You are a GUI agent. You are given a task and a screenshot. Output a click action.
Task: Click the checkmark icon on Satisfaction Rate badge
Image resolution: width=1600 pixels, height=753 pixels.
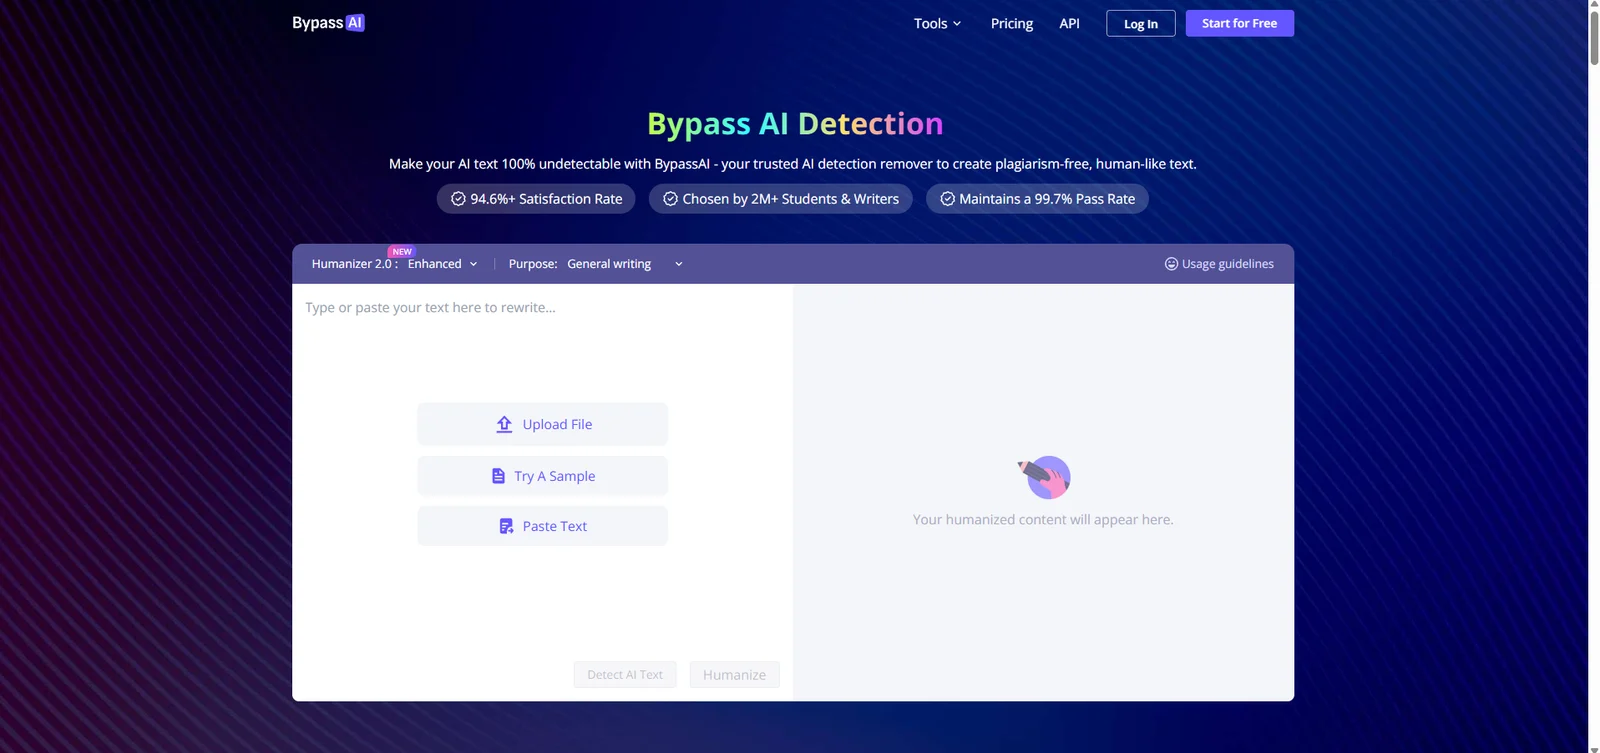pos(458,199)
